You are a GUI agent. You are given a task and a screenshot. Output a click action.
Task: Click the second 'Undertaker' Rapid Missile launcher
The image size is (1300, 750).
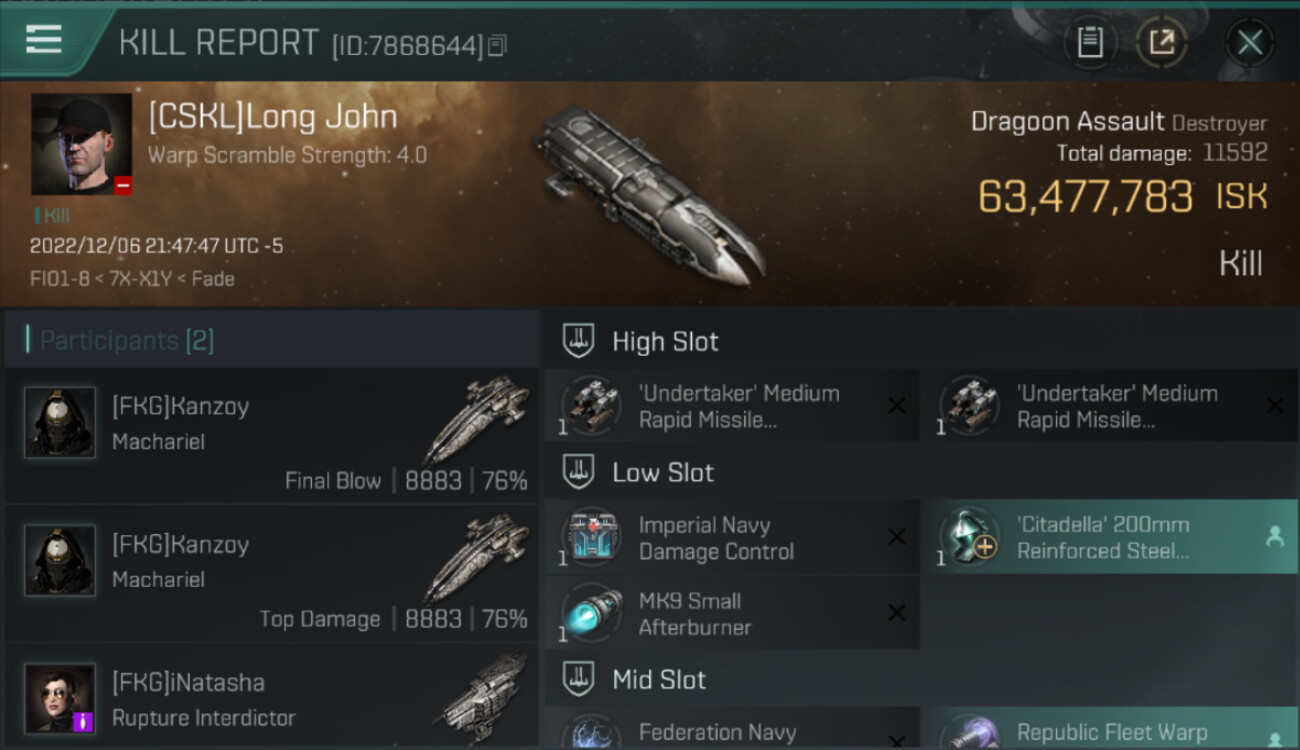pos(1110,406)
